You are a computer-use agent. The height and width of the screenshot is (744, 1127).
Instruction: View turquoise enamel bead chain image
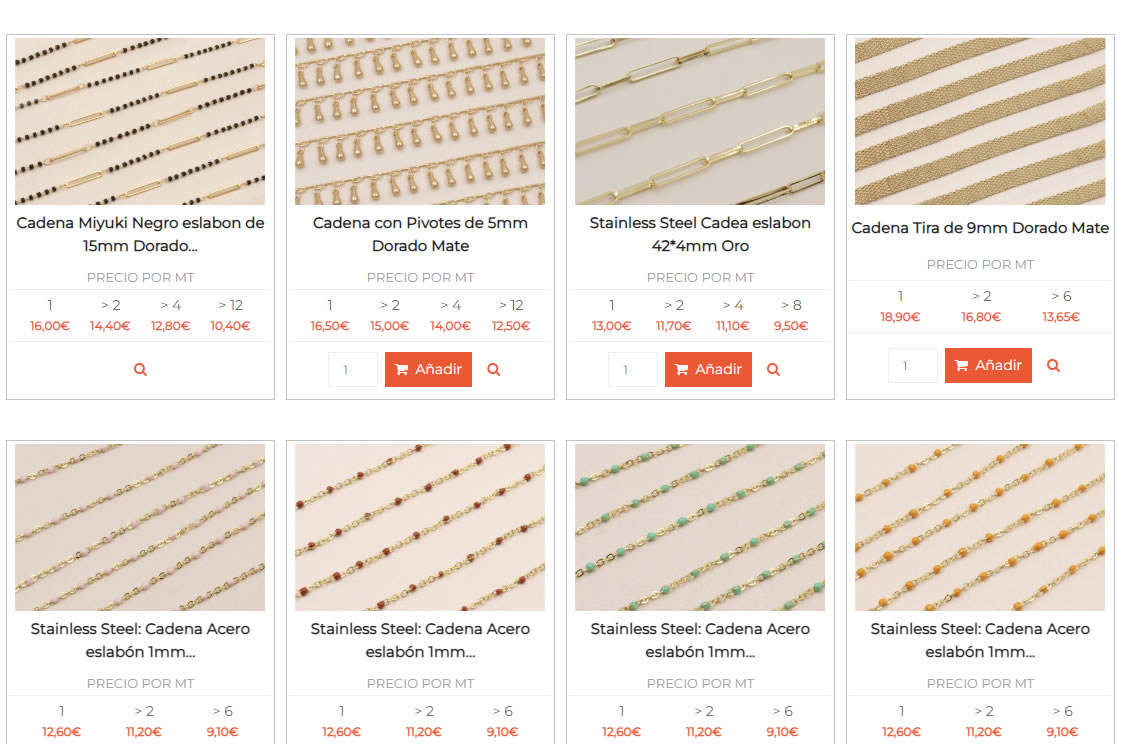[700, 528]
